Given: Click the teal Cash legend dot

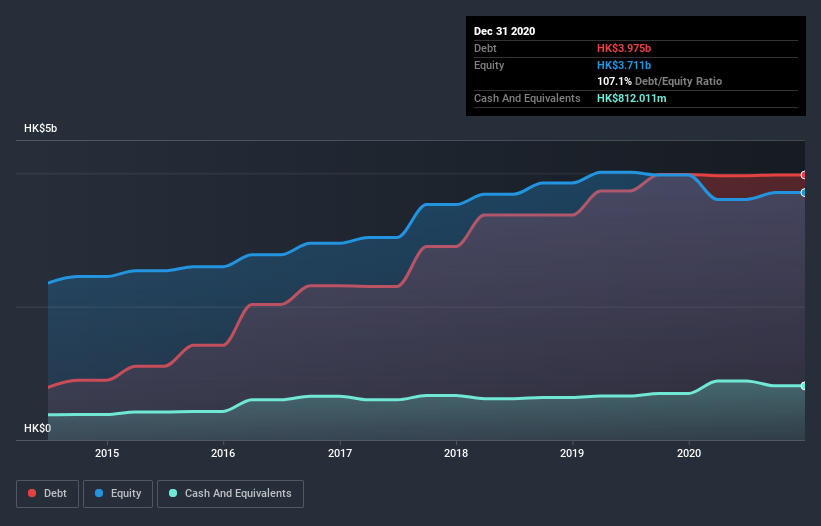Looking at the screenshot, I should 173,493.
